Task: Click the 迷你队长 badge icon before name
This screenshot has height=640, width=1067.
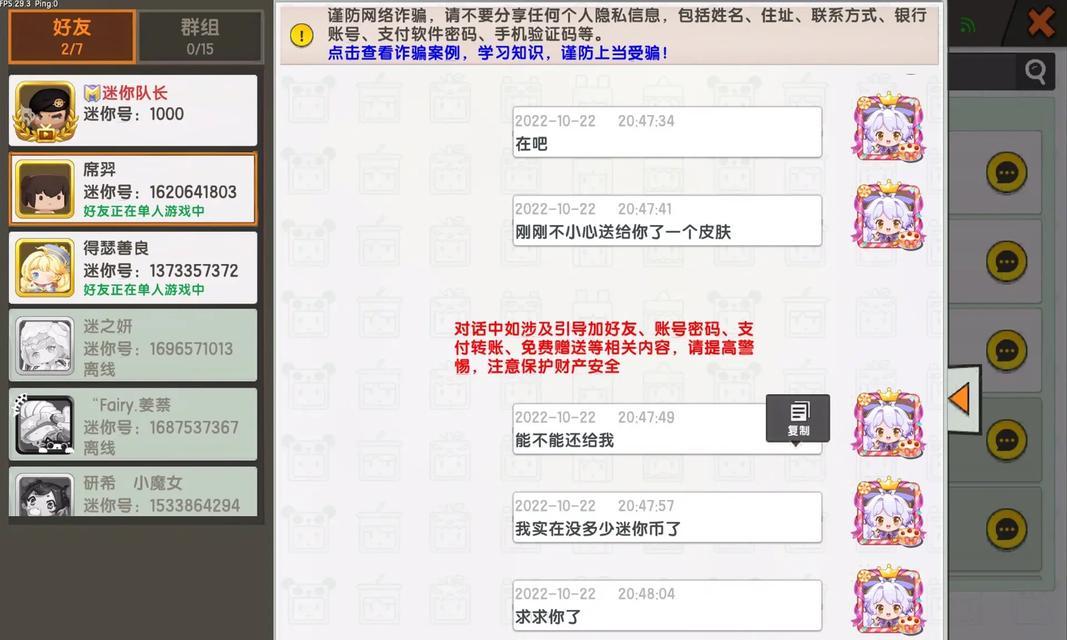Action: tap(92, 92)
